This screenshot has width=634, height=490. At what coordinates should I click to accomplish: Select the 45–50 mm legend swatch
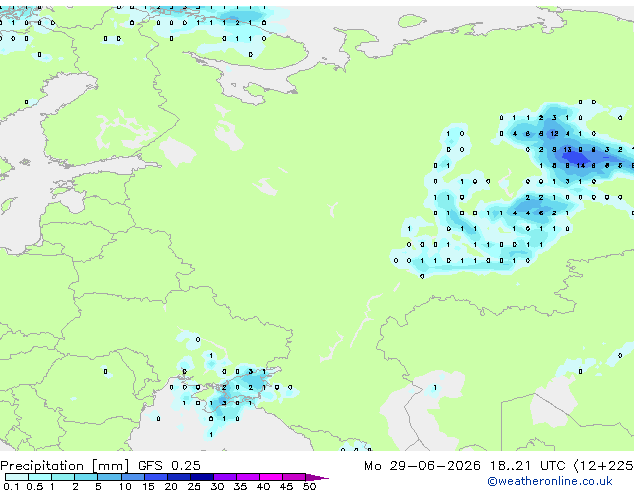(294, 477)
